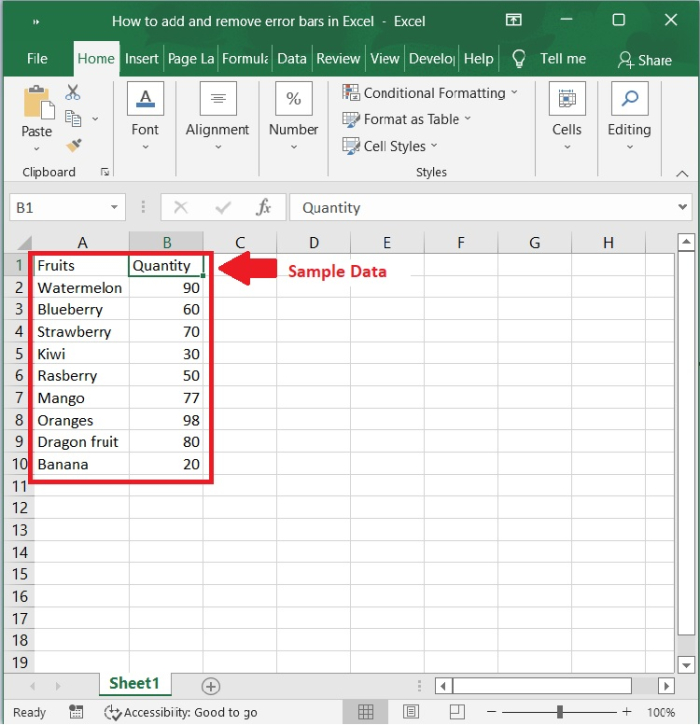This screenshot has width=700, height=725.
Task: Click the zoom in plus button
Action: [x=626, y=712]
